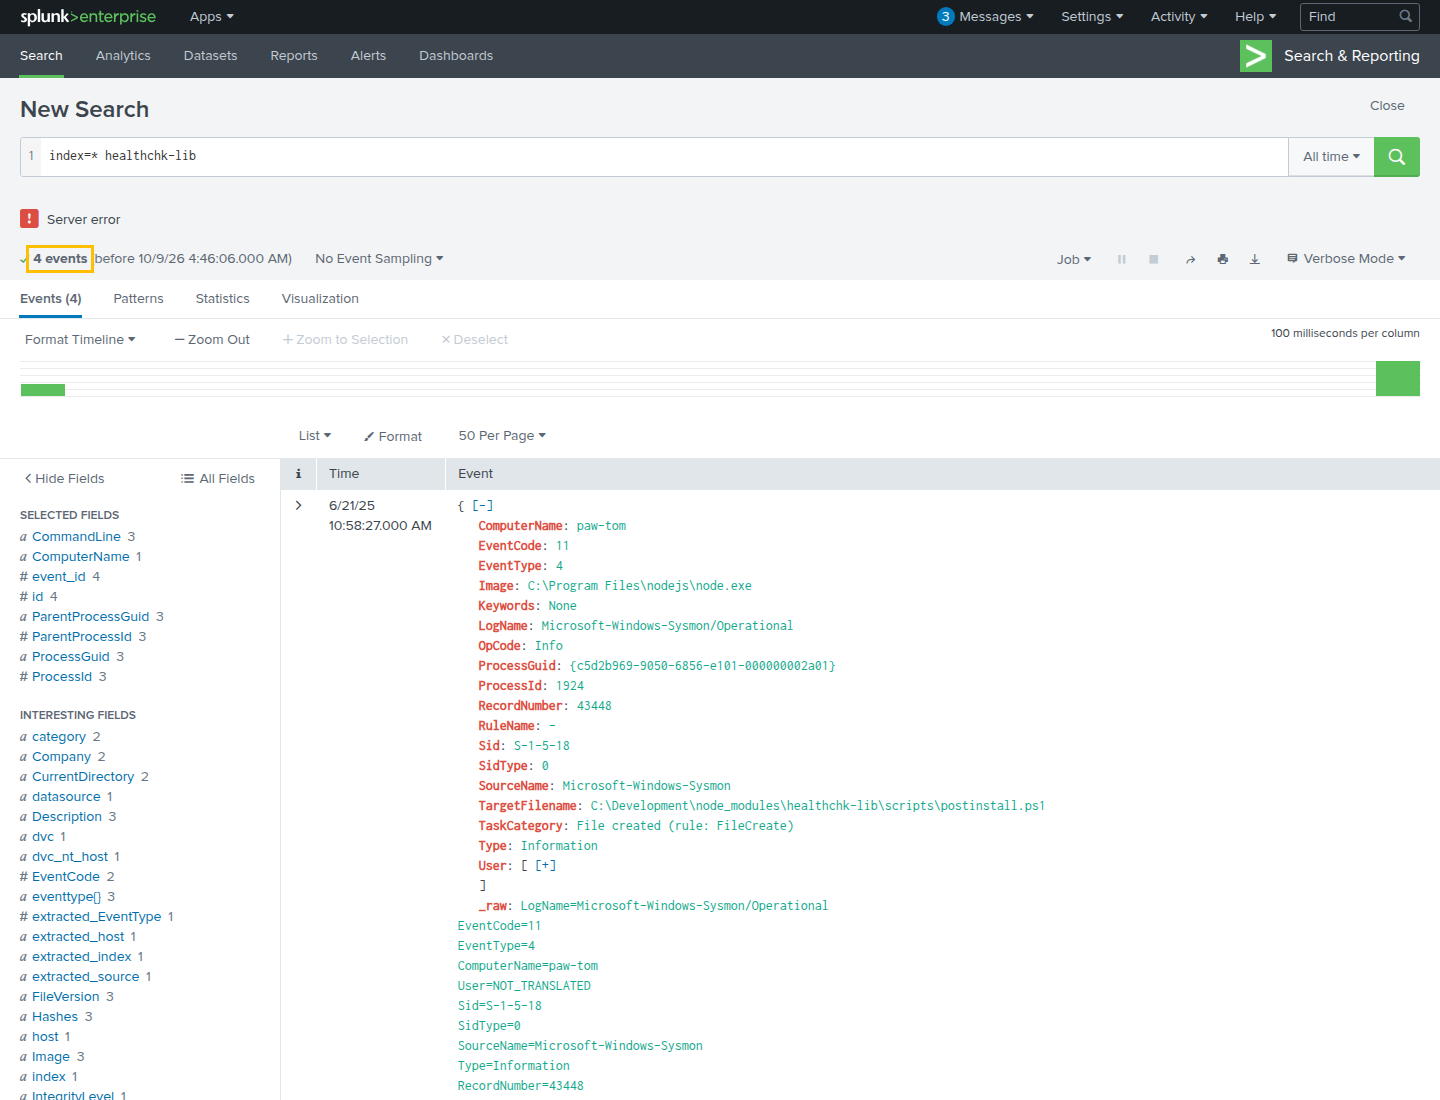The width and height of the screenshot is (1440, 1100).
Task: Share the search job via arrow icon
Action: [x=1190, y=259]
